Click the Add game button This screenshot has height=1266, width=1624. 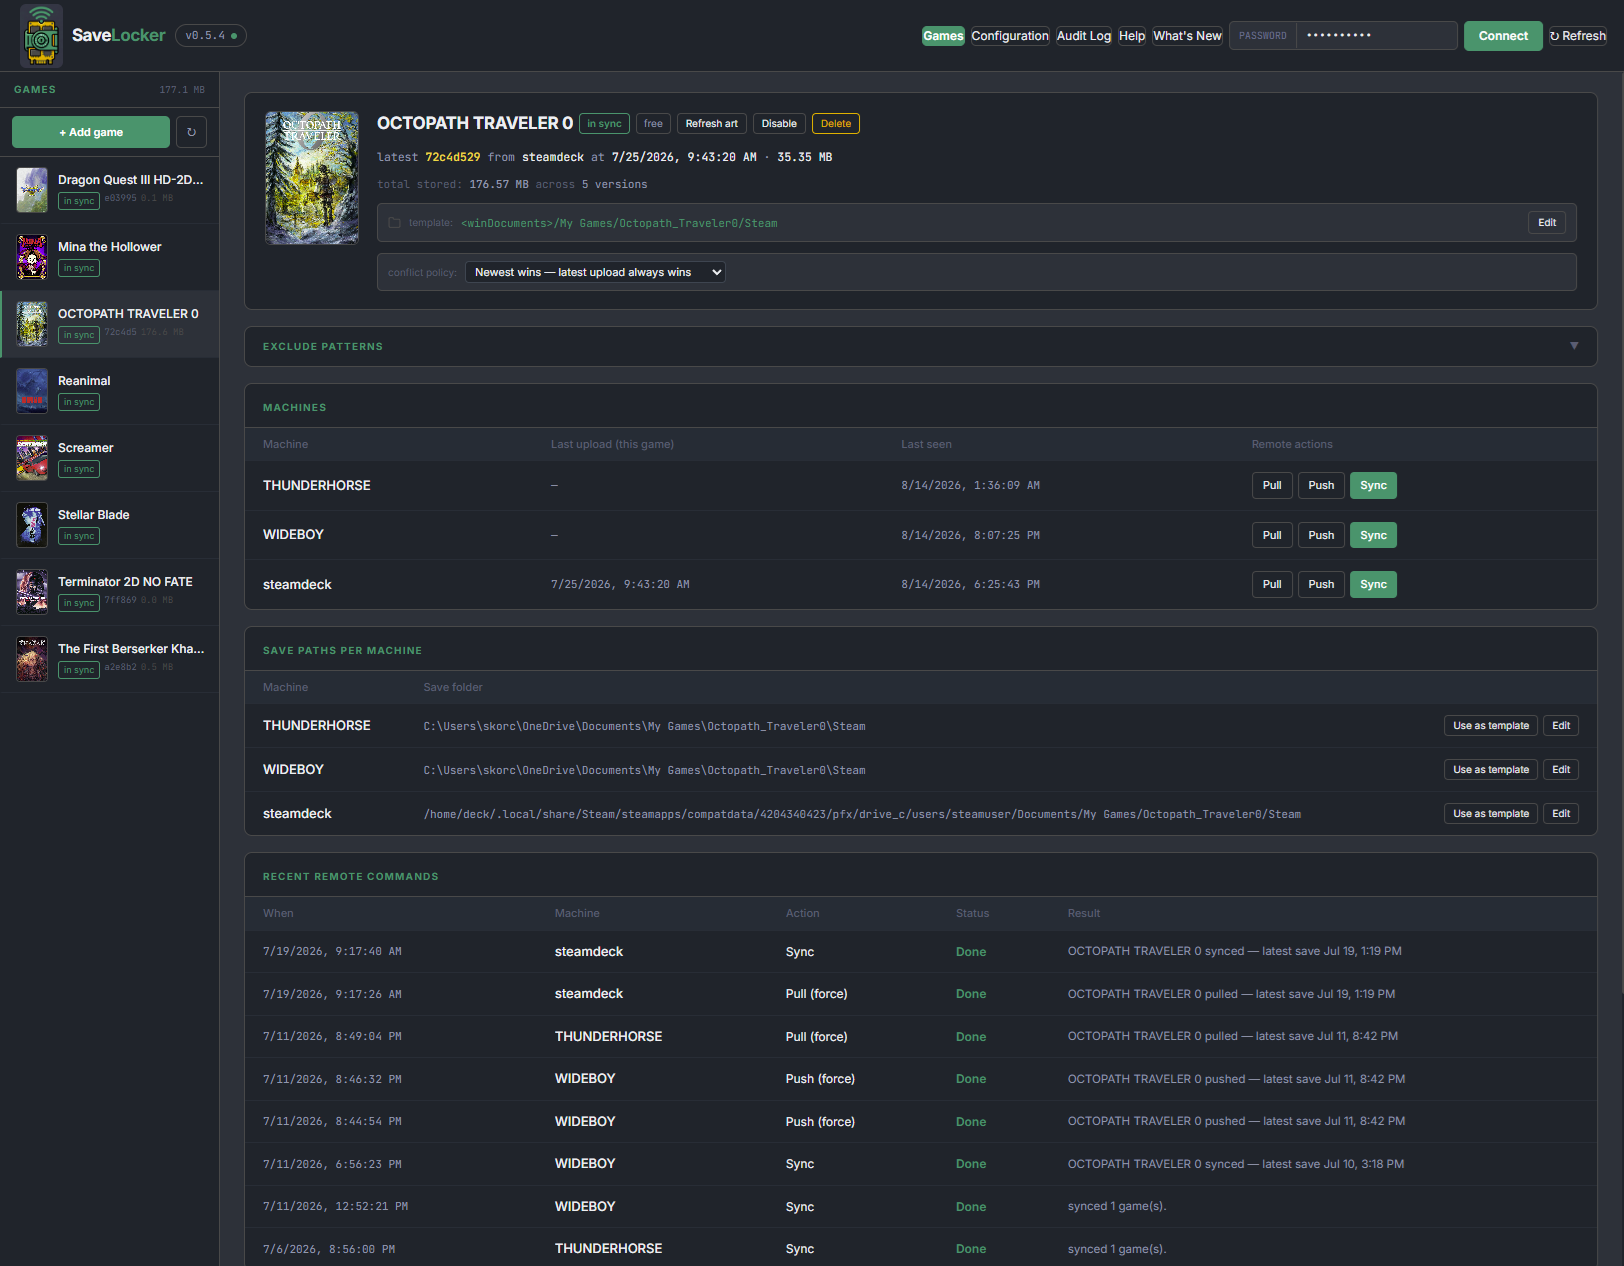pos(91,132)
